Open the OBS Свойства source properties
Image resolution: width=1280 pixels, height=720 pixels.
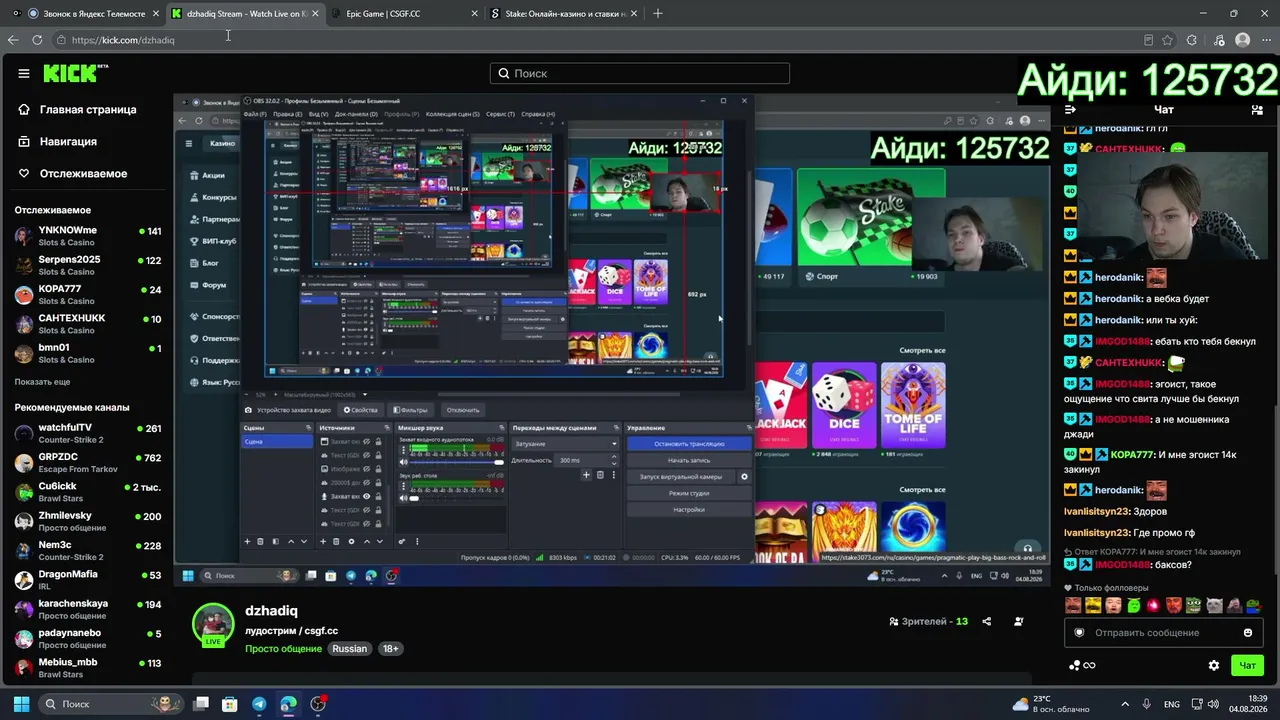(x=361, y=410)
